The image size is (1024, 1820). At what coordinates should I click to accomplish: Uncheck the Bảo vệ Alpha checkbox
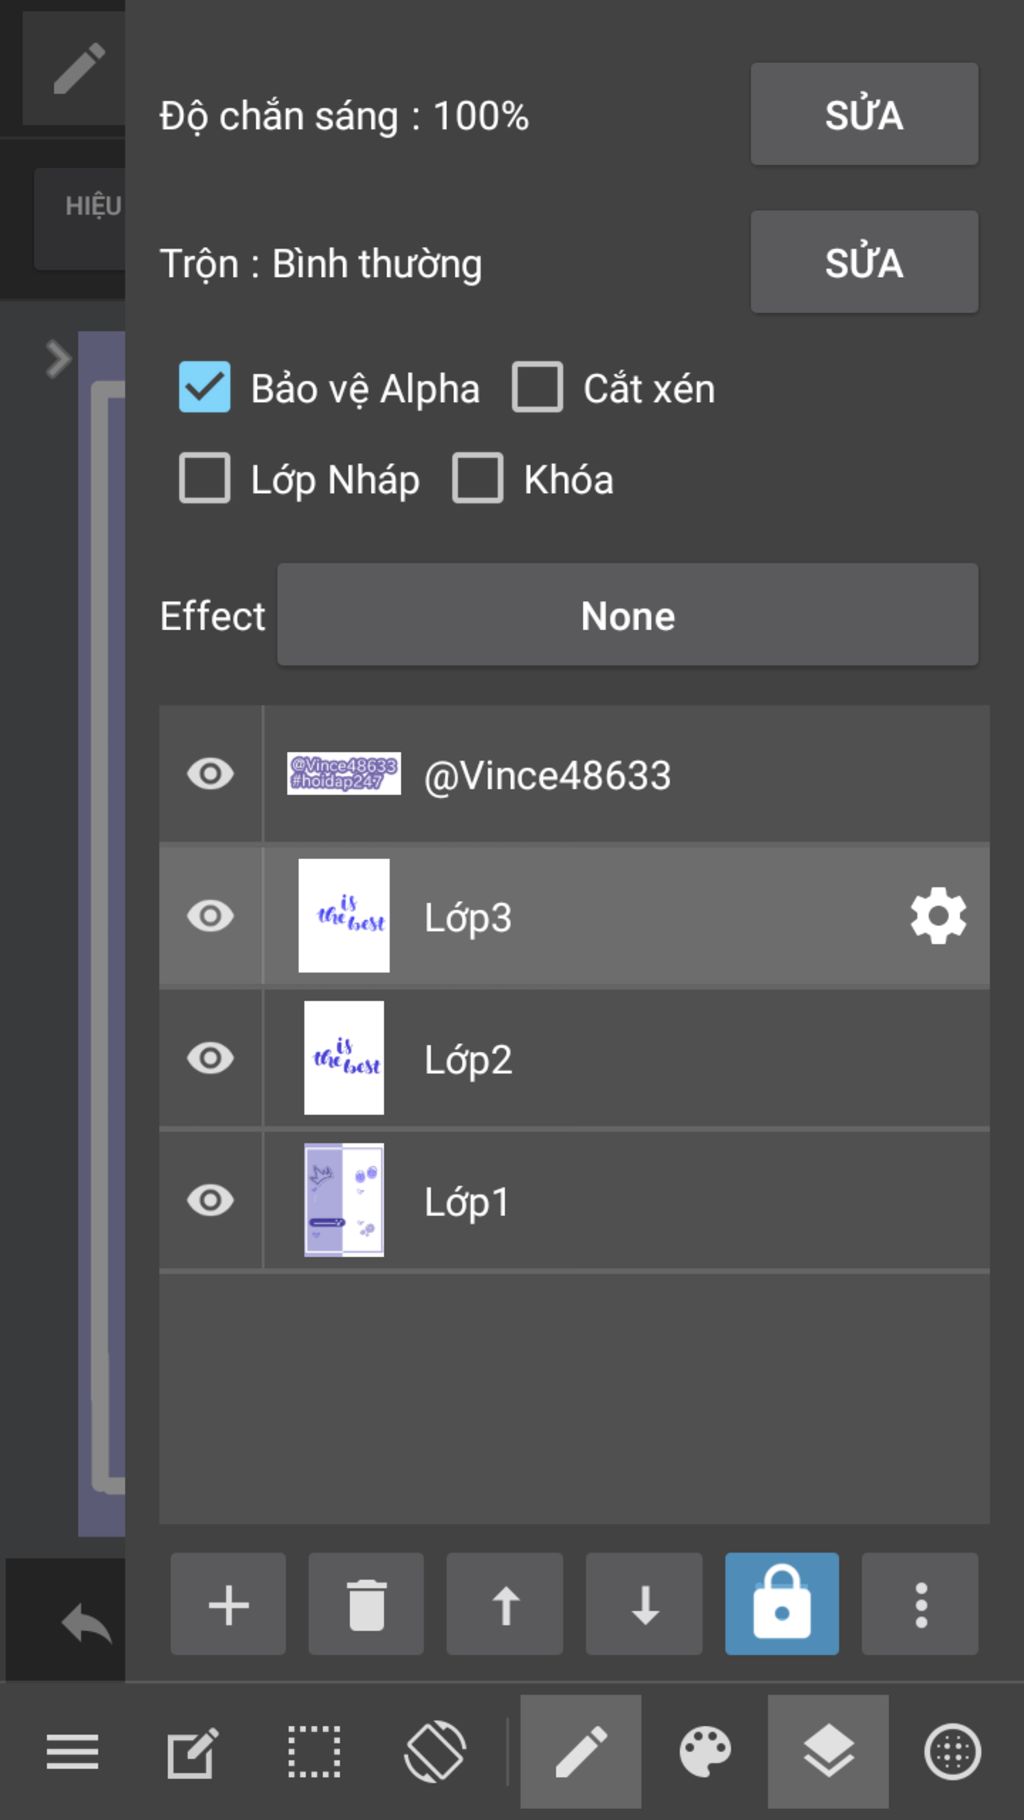(205, 388)
